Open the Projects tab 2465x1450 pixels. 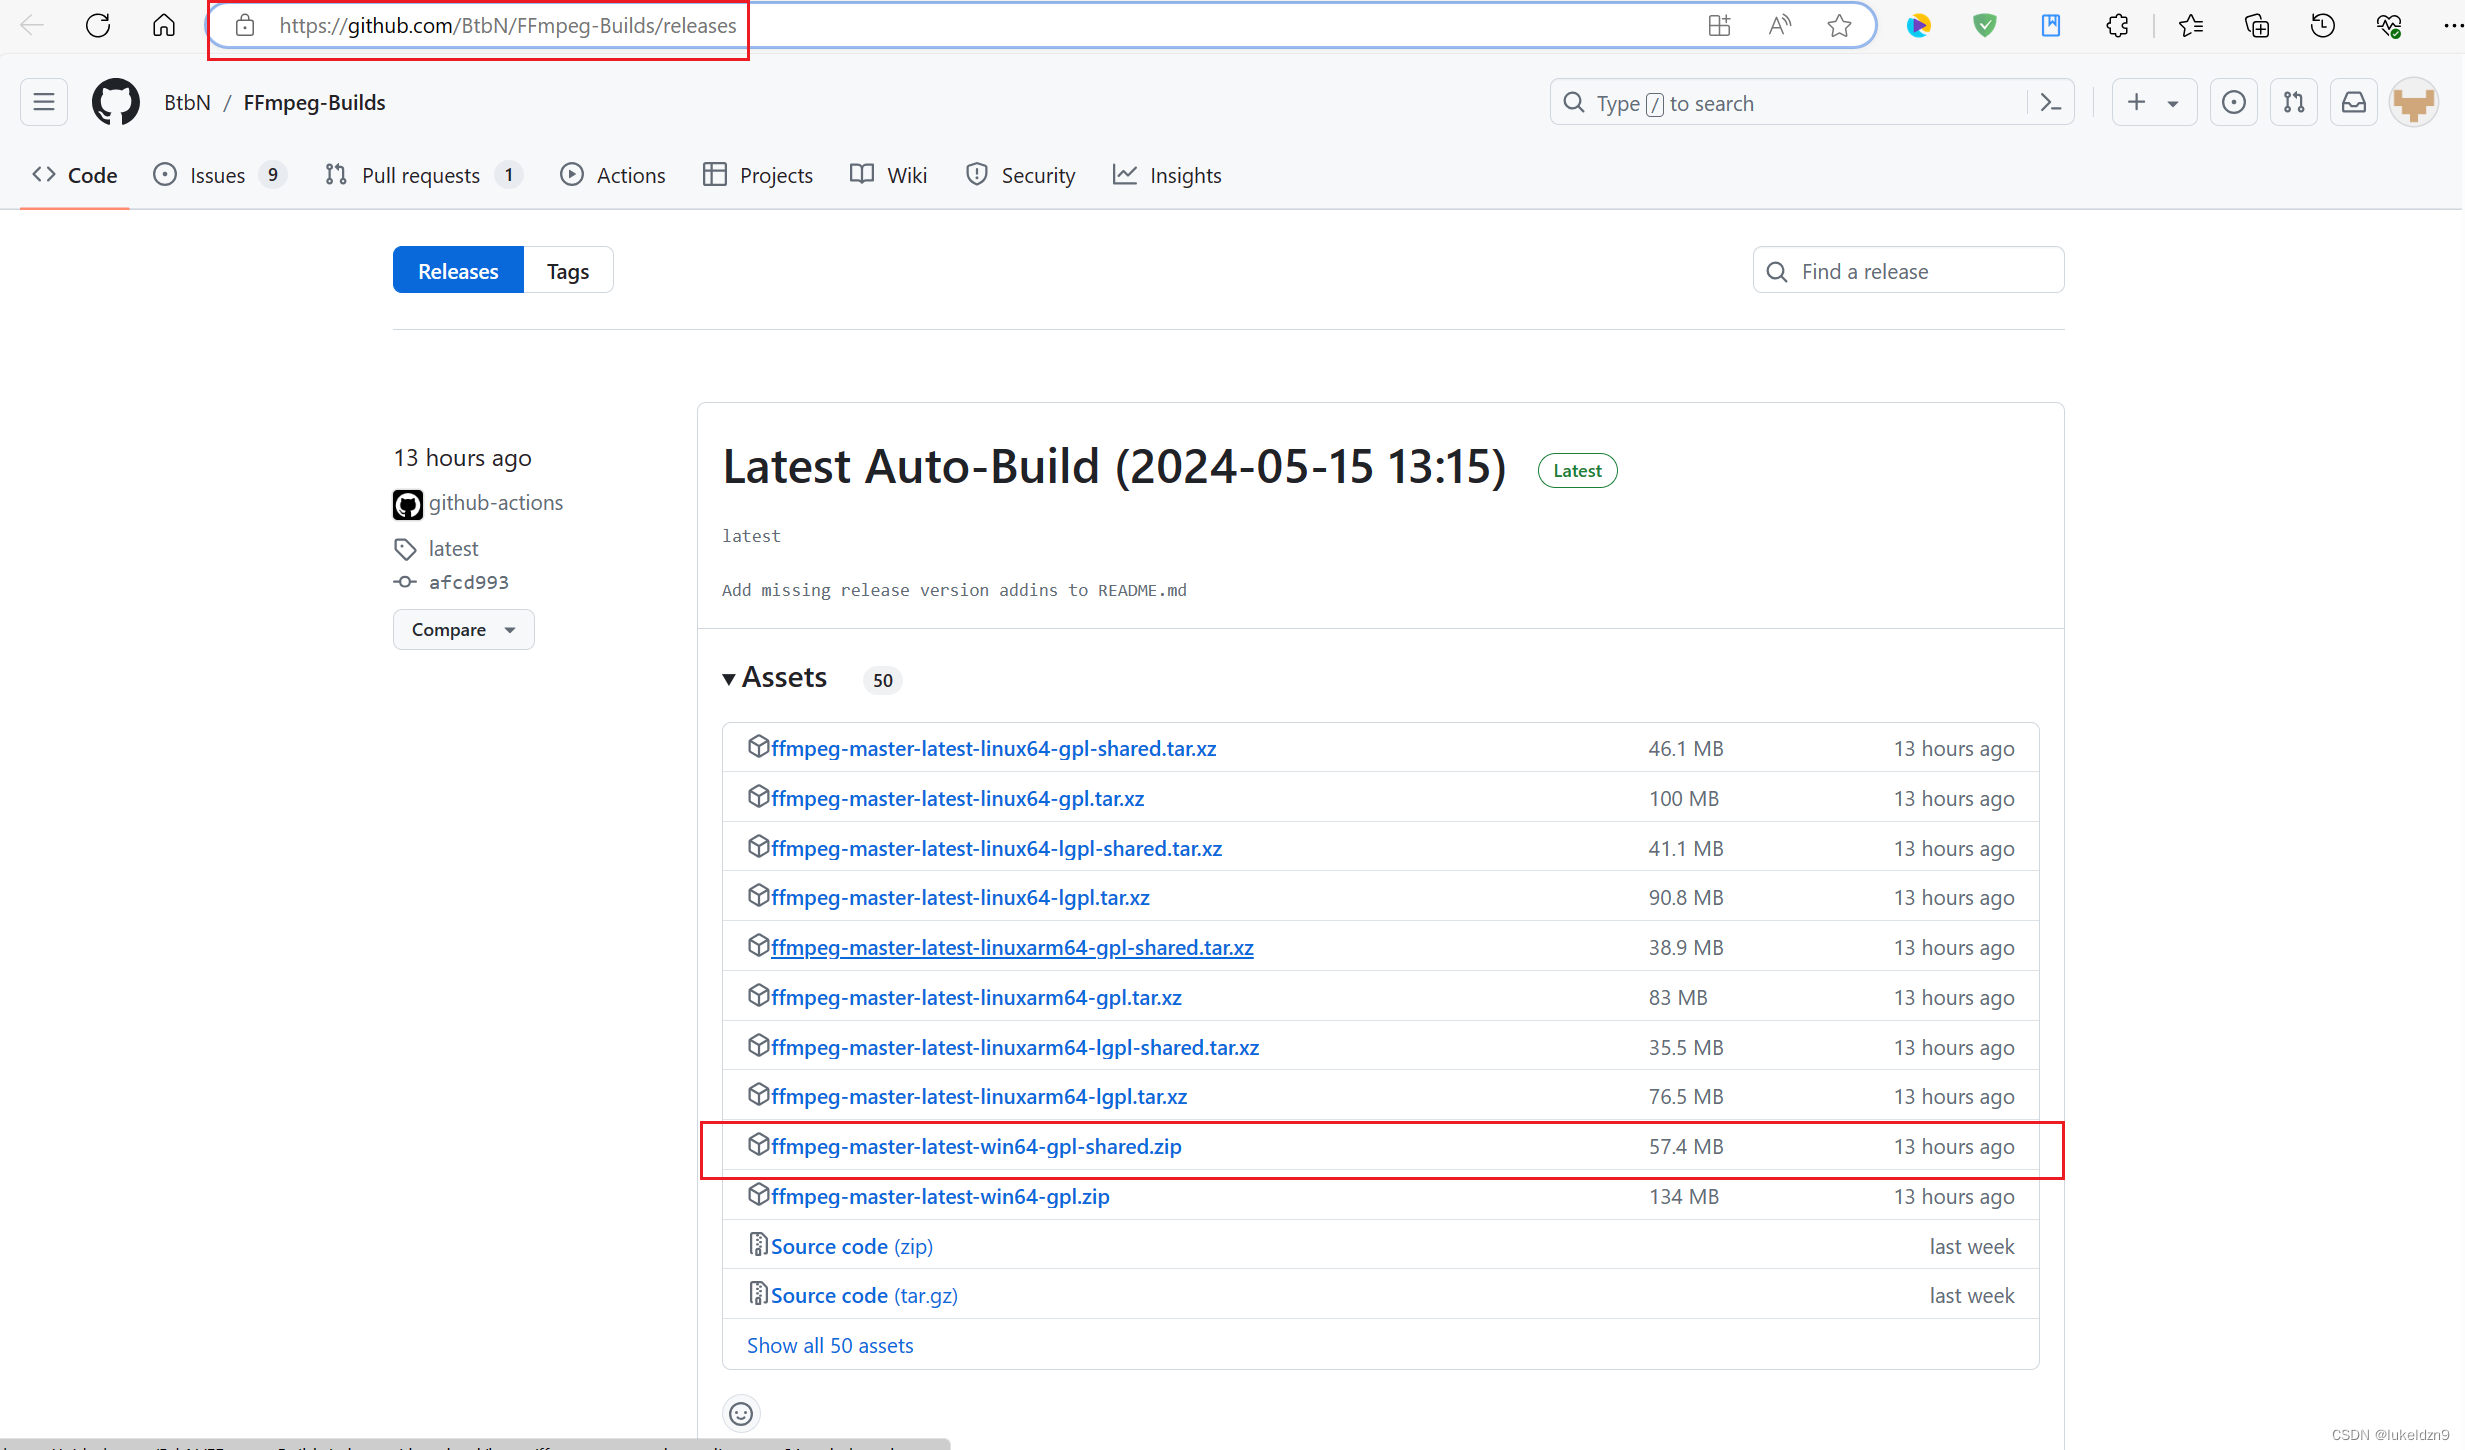(x=758, y=175)
